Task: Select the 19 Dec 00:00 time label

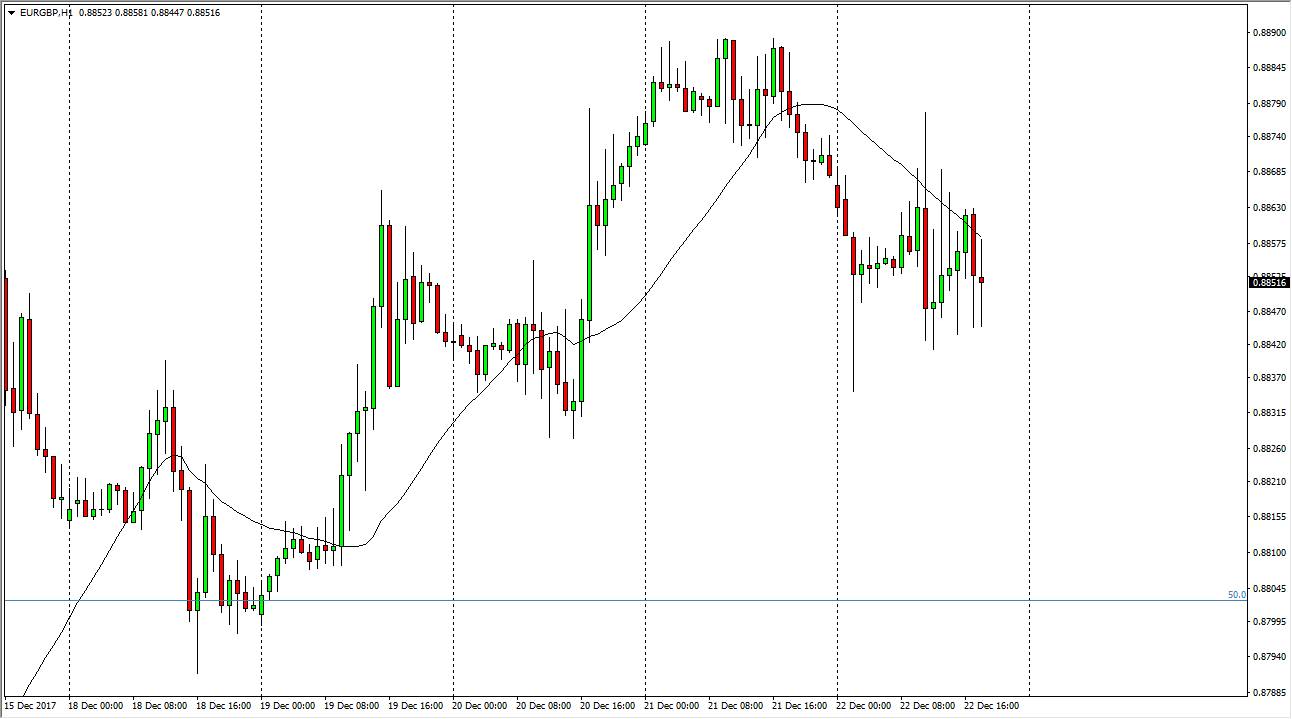Action: (290, 706)
